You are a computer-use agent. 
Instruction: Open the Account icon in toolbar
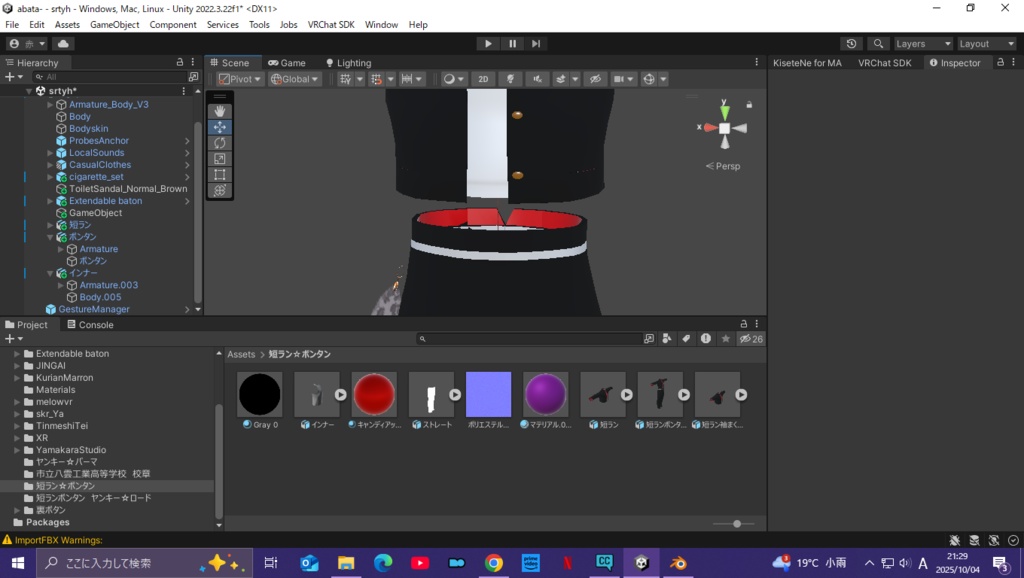point(27,44)
